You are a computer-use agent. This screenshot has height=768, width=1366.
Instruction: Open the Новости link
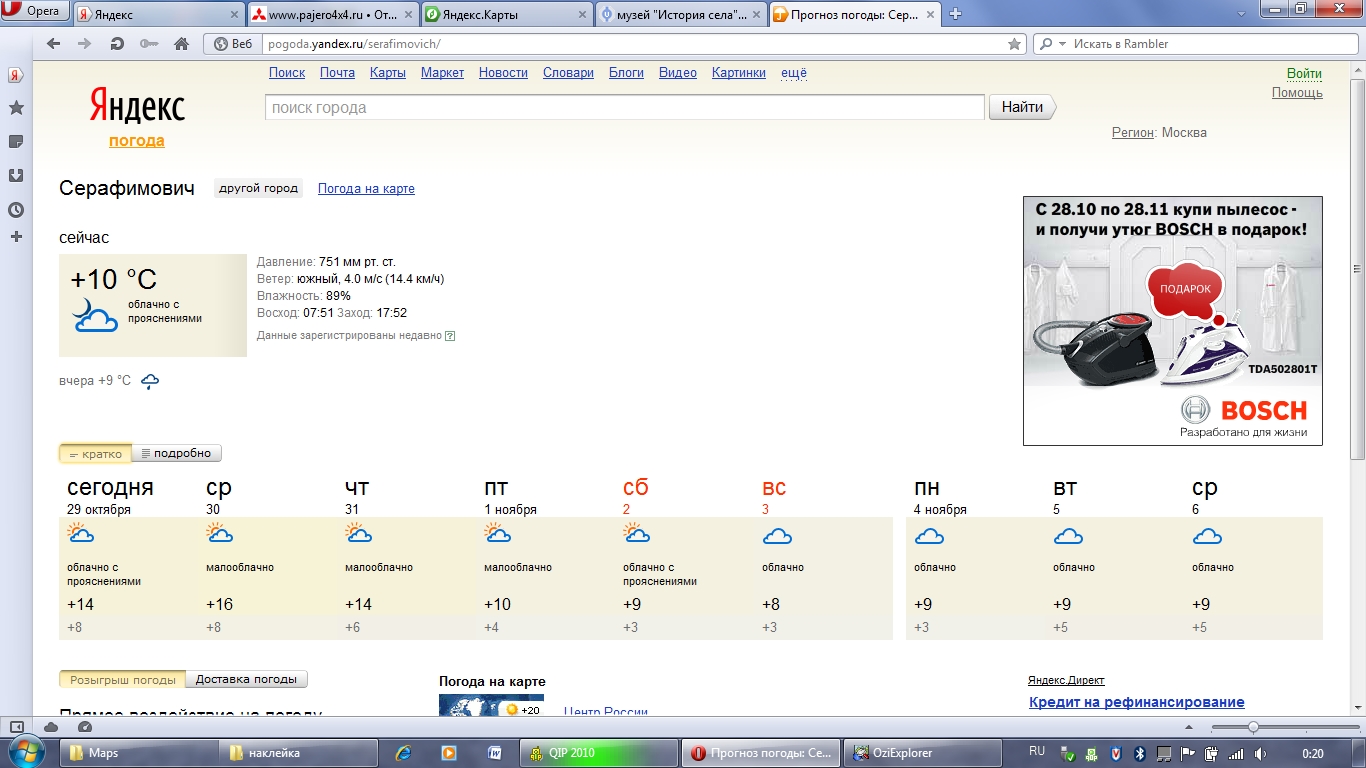point(503,73)
